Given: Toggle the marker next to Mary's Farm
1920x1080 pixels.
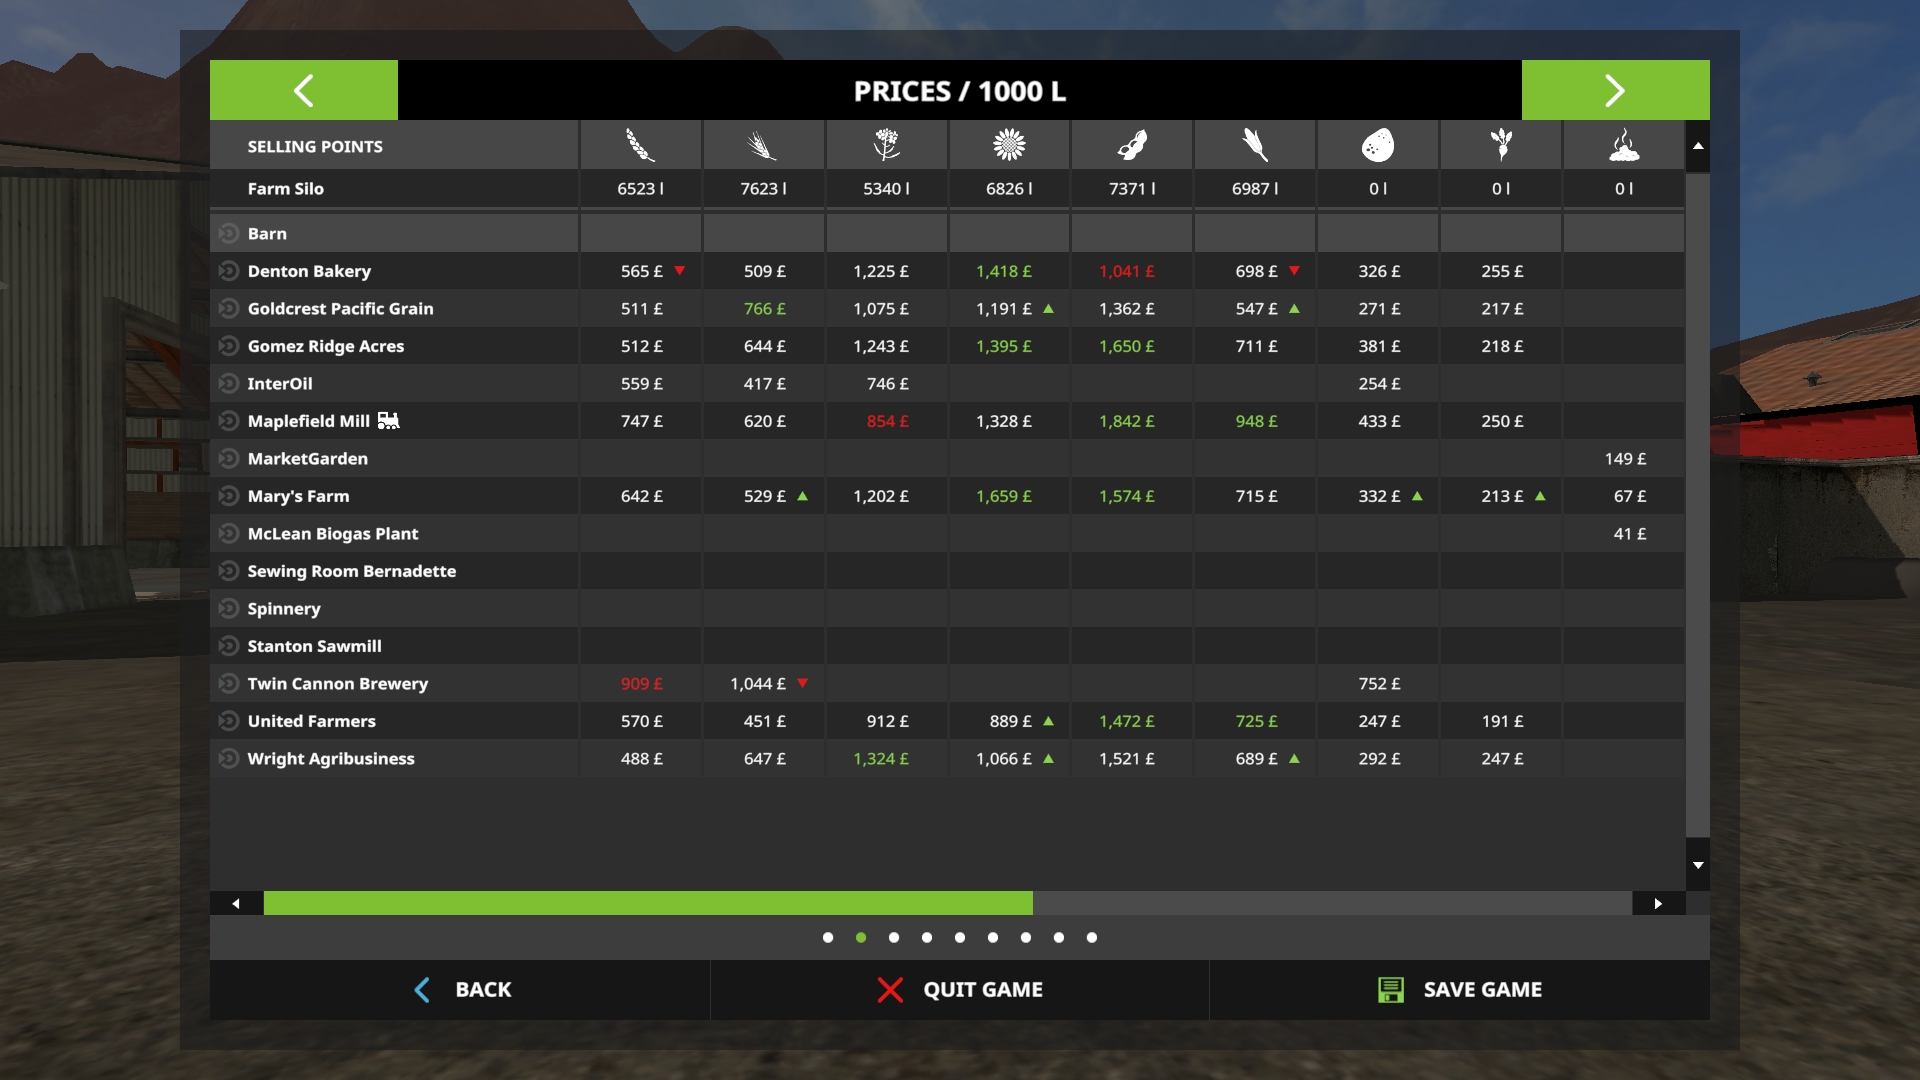Looking at the screenshot, I should click(x=229, y=496).
